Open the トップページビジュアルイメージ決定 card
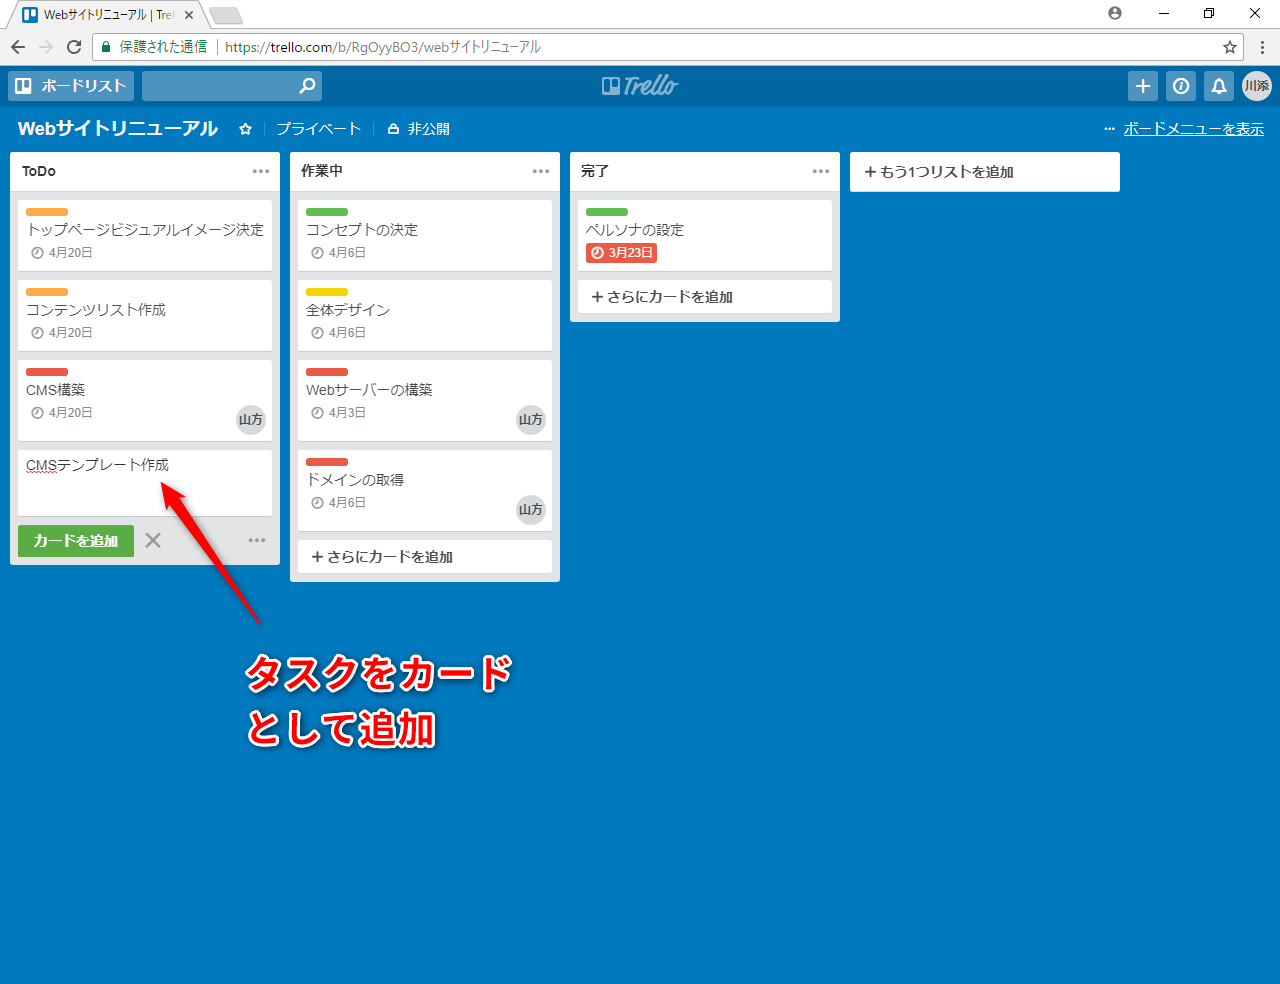 coord(145,235)
